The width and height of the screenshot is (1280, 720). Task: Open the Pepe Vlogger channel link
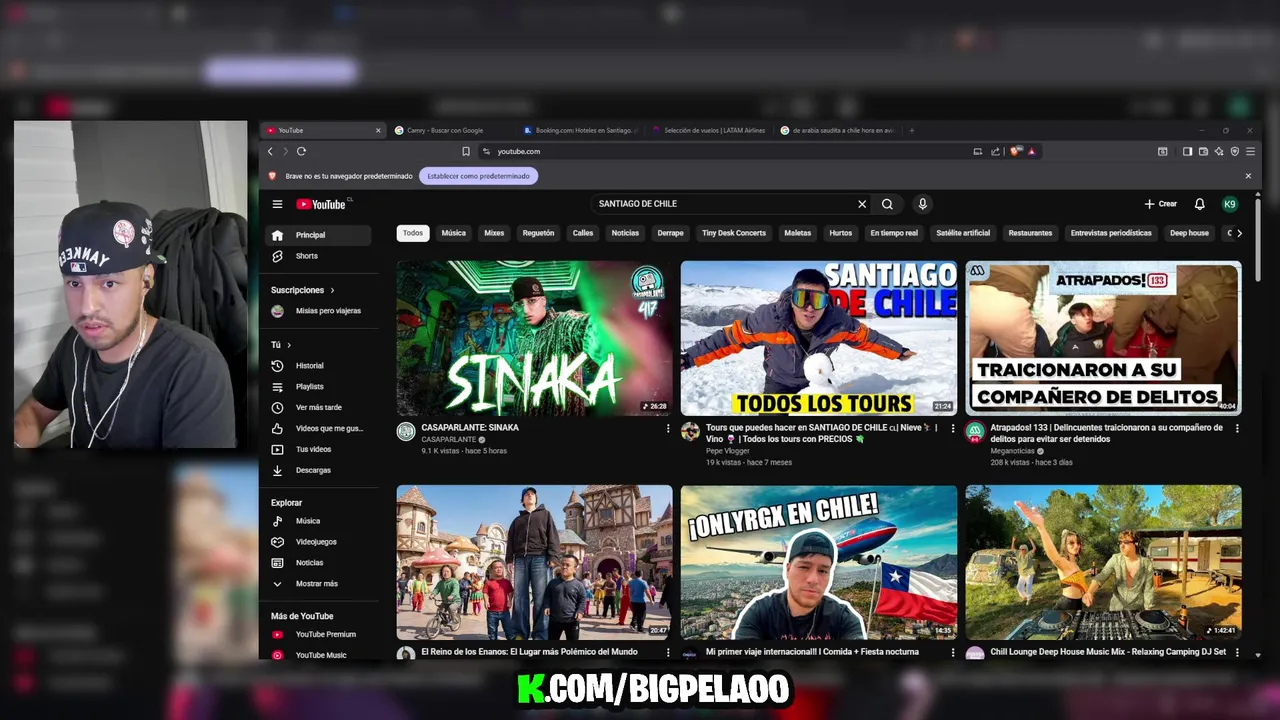tap(728, 451)
